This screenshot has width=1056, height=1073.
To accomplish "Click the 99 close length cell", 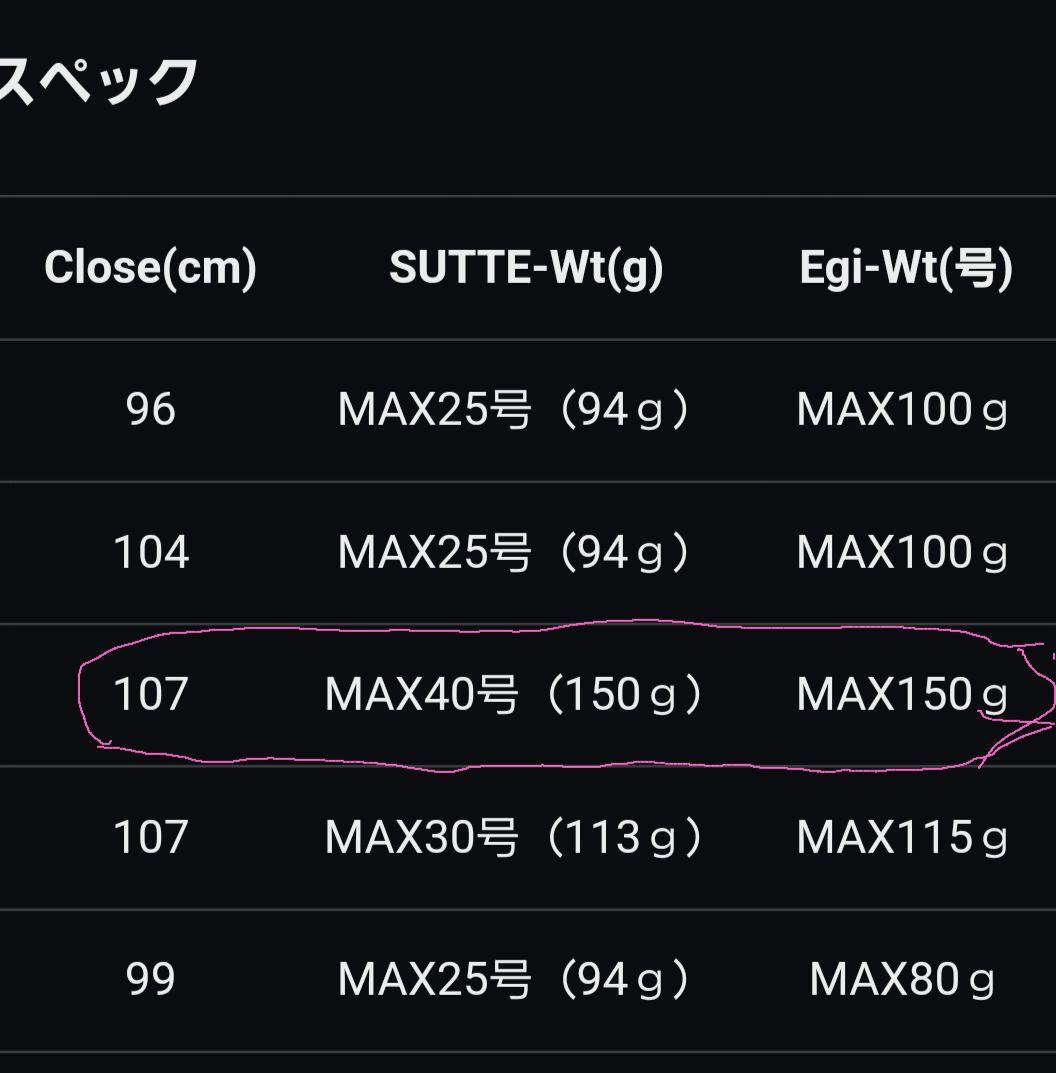I will tap(150, 980).
